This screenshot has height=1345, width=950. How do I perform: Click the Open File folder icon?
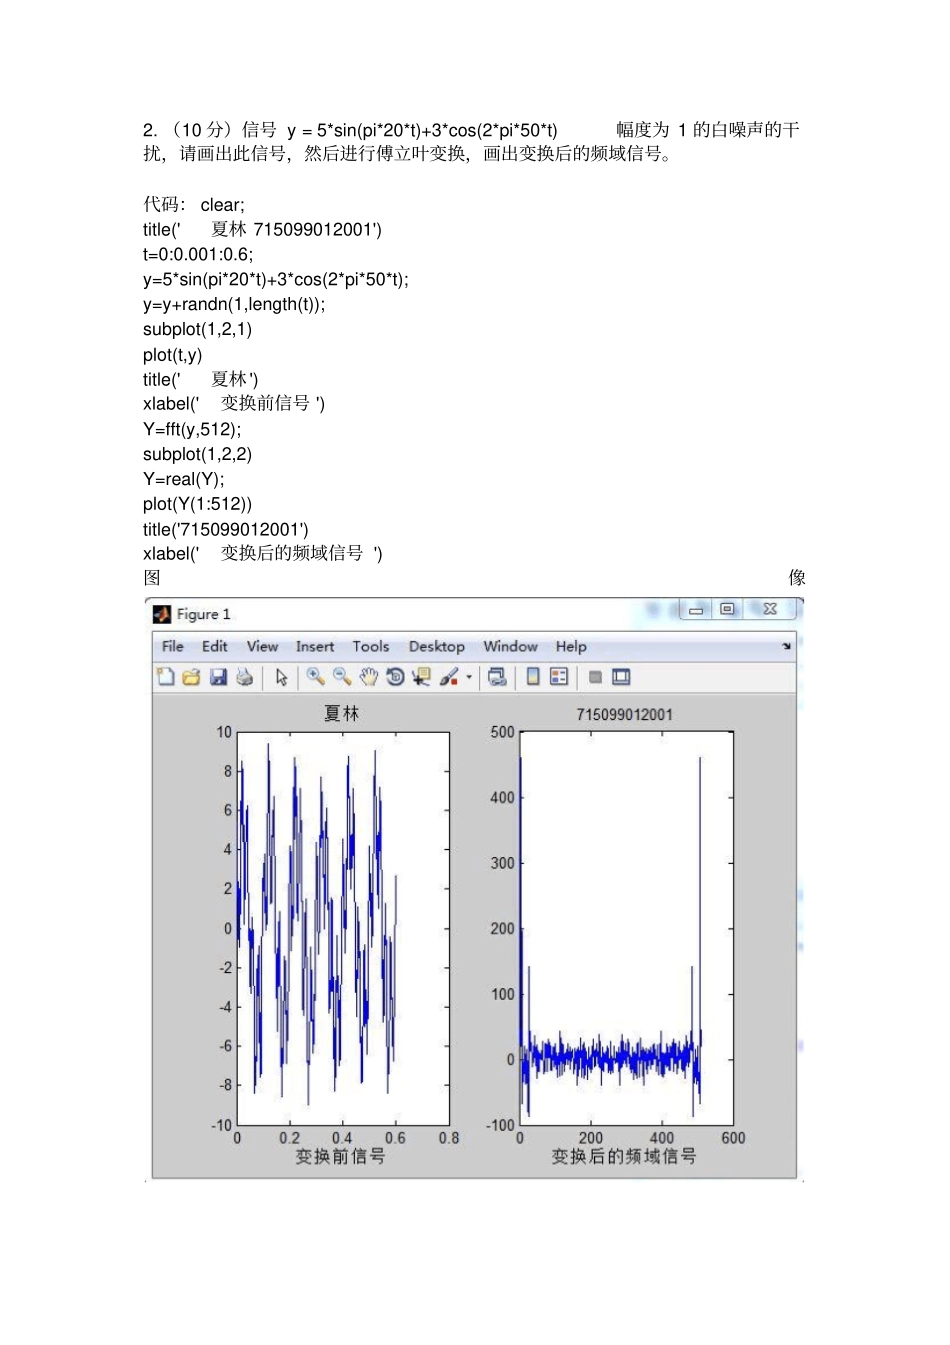click(x=192, y=677)
